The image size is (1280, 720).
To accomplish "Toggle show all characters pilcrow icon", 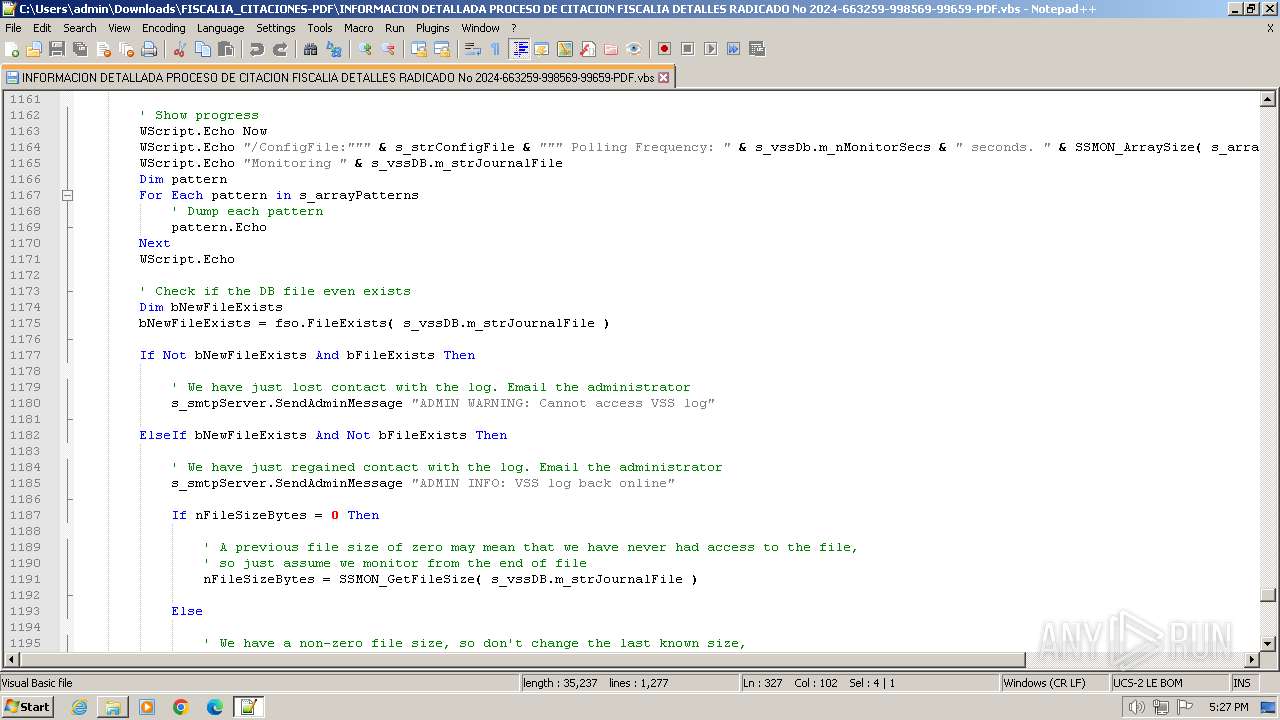I will 496,49.
